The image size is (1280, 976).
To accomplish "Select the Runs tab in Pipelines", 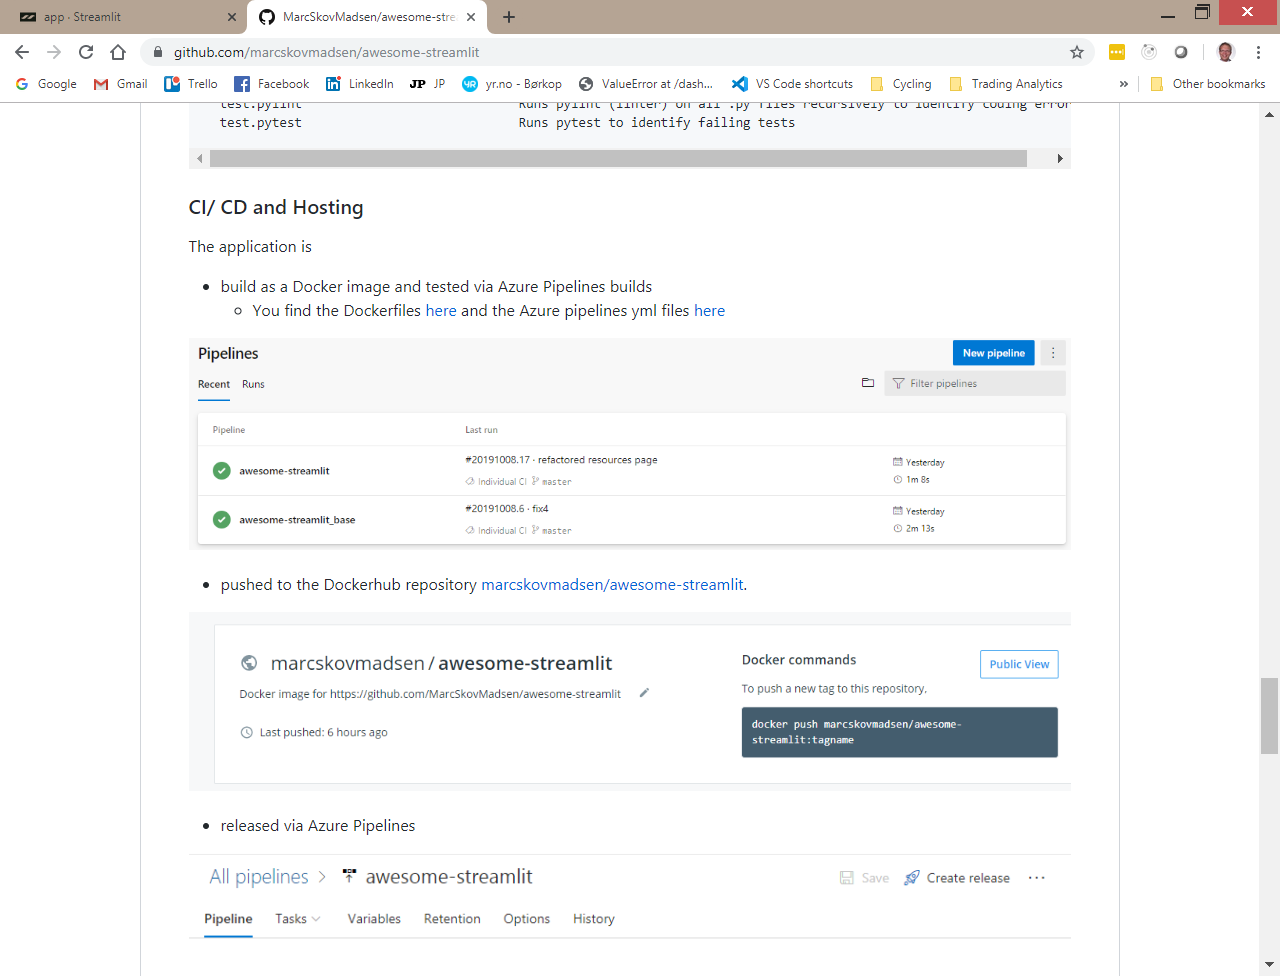I will [x=253, y=384].
